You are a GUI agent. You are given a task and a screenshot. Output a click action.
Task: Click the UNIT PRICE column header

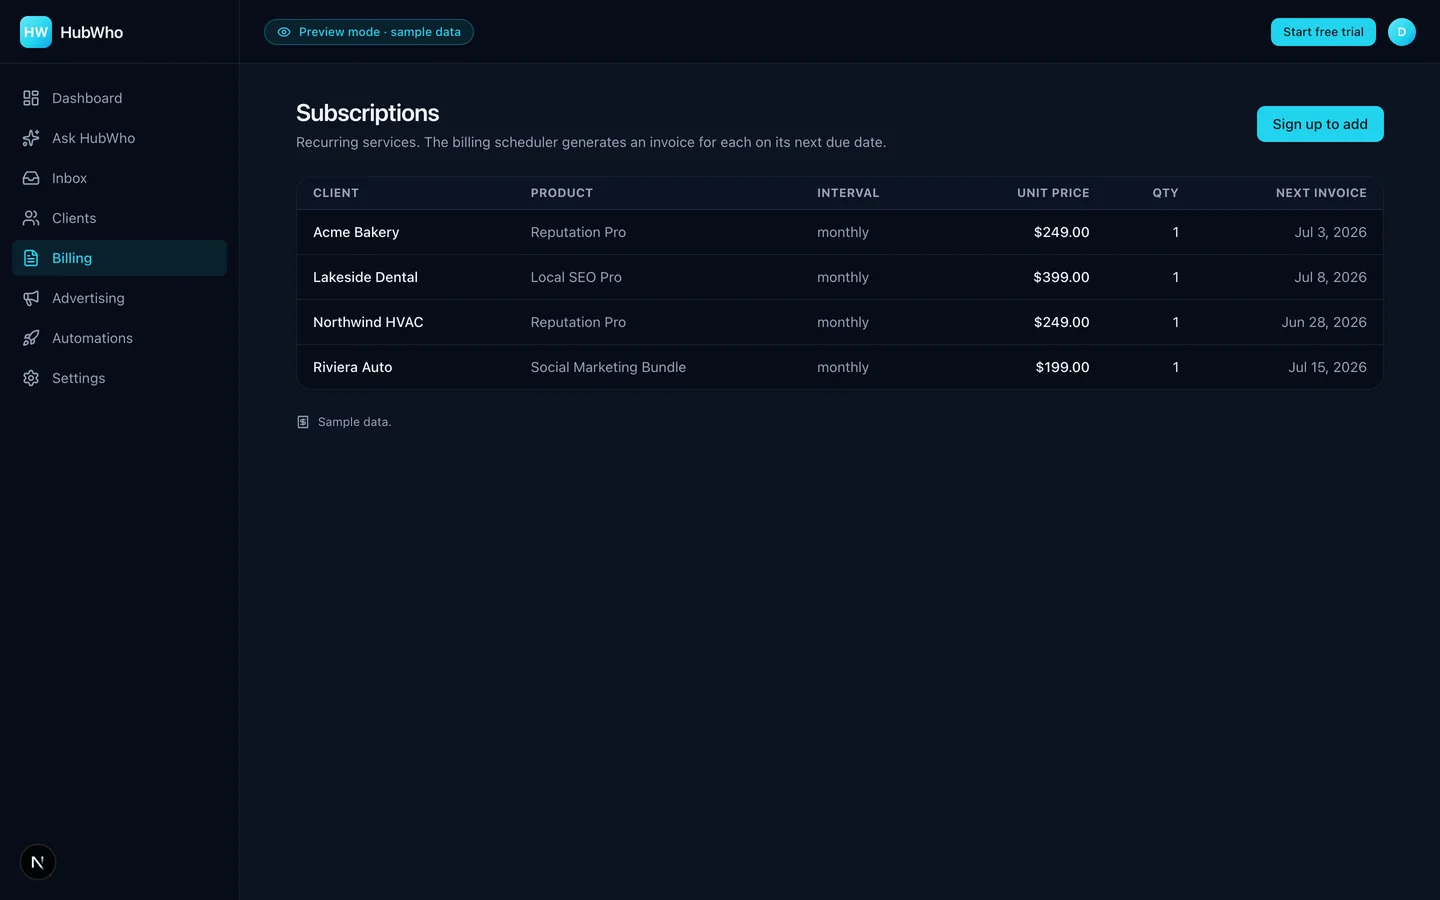tap(1053, 193)
